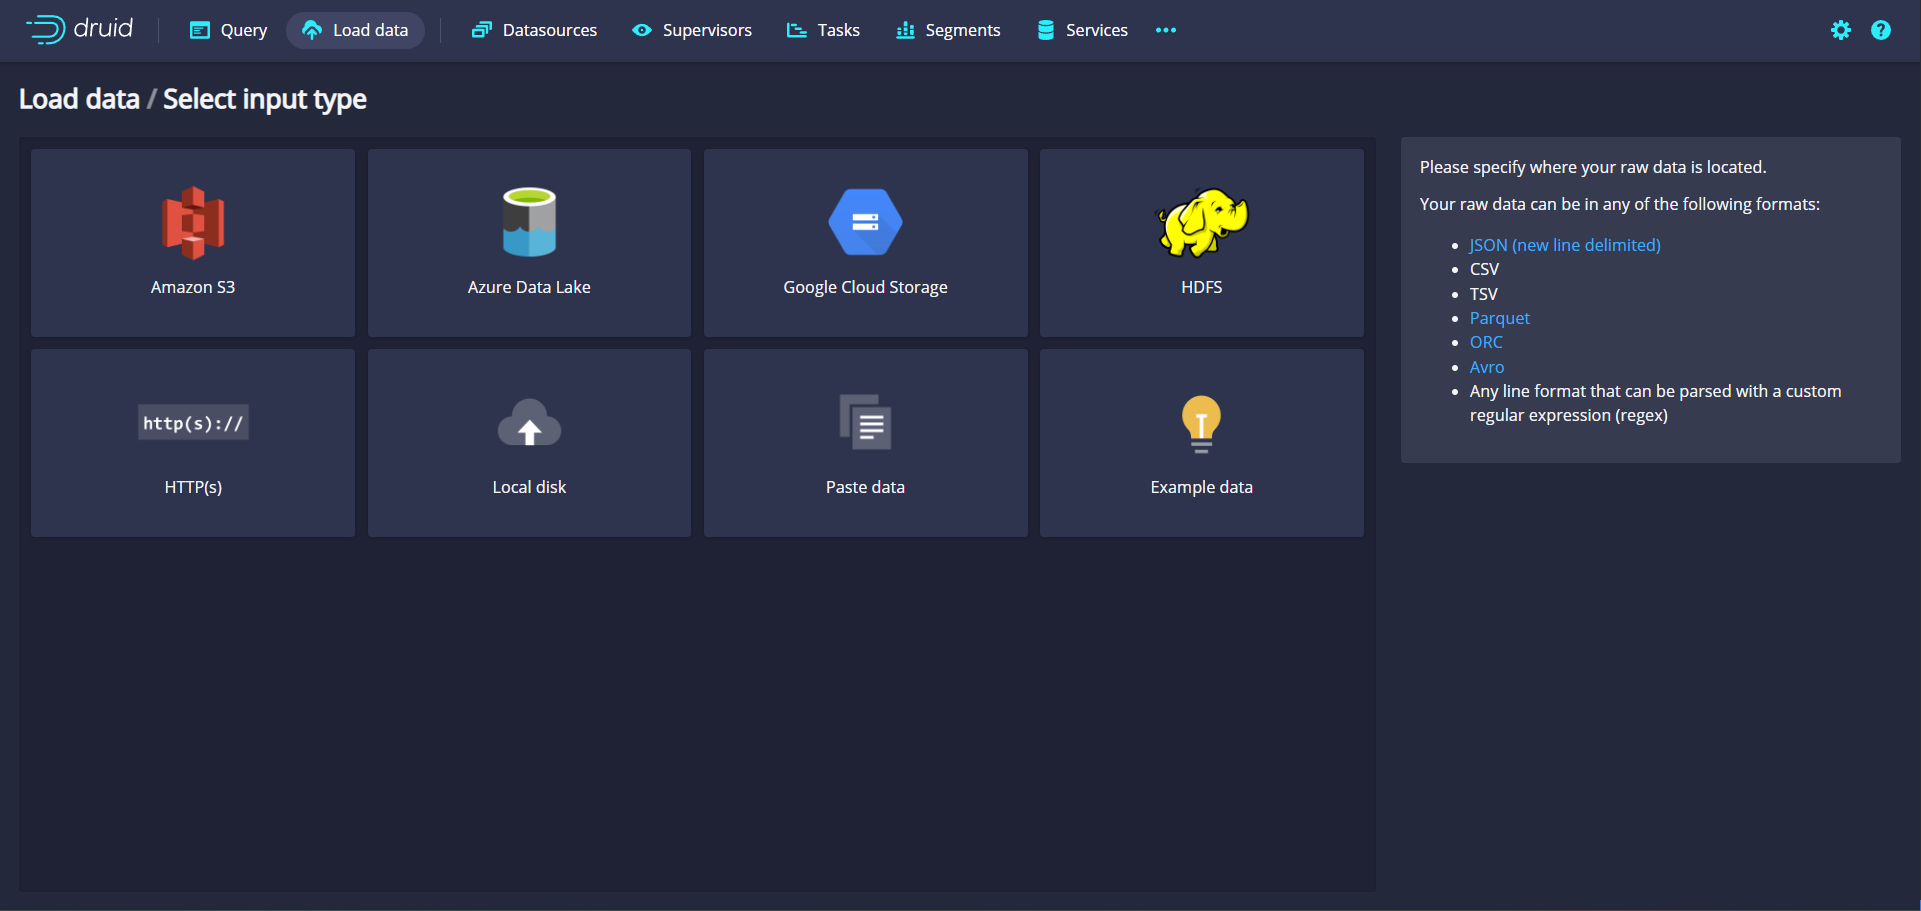Click the Supervisors eye icon
1921x911 pixels.
642,30
